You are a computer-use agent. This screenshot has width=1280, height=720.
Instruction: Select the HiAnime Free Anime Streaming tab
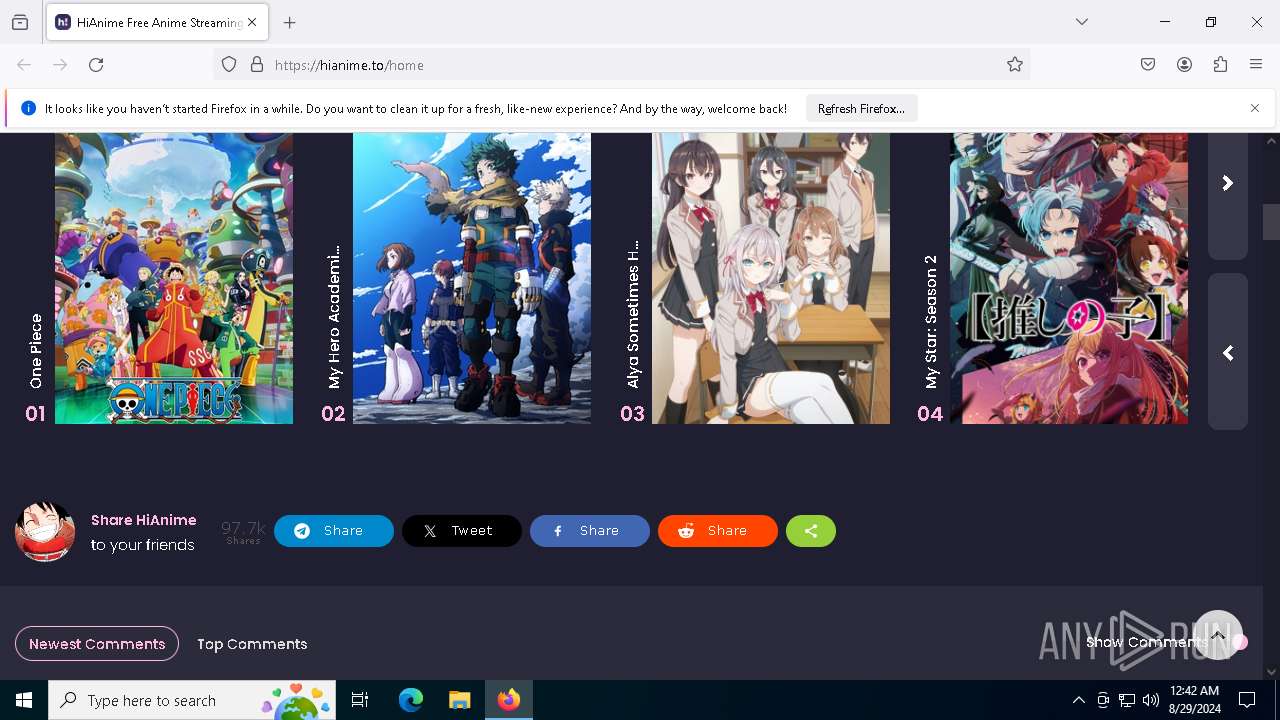[155, 22]
